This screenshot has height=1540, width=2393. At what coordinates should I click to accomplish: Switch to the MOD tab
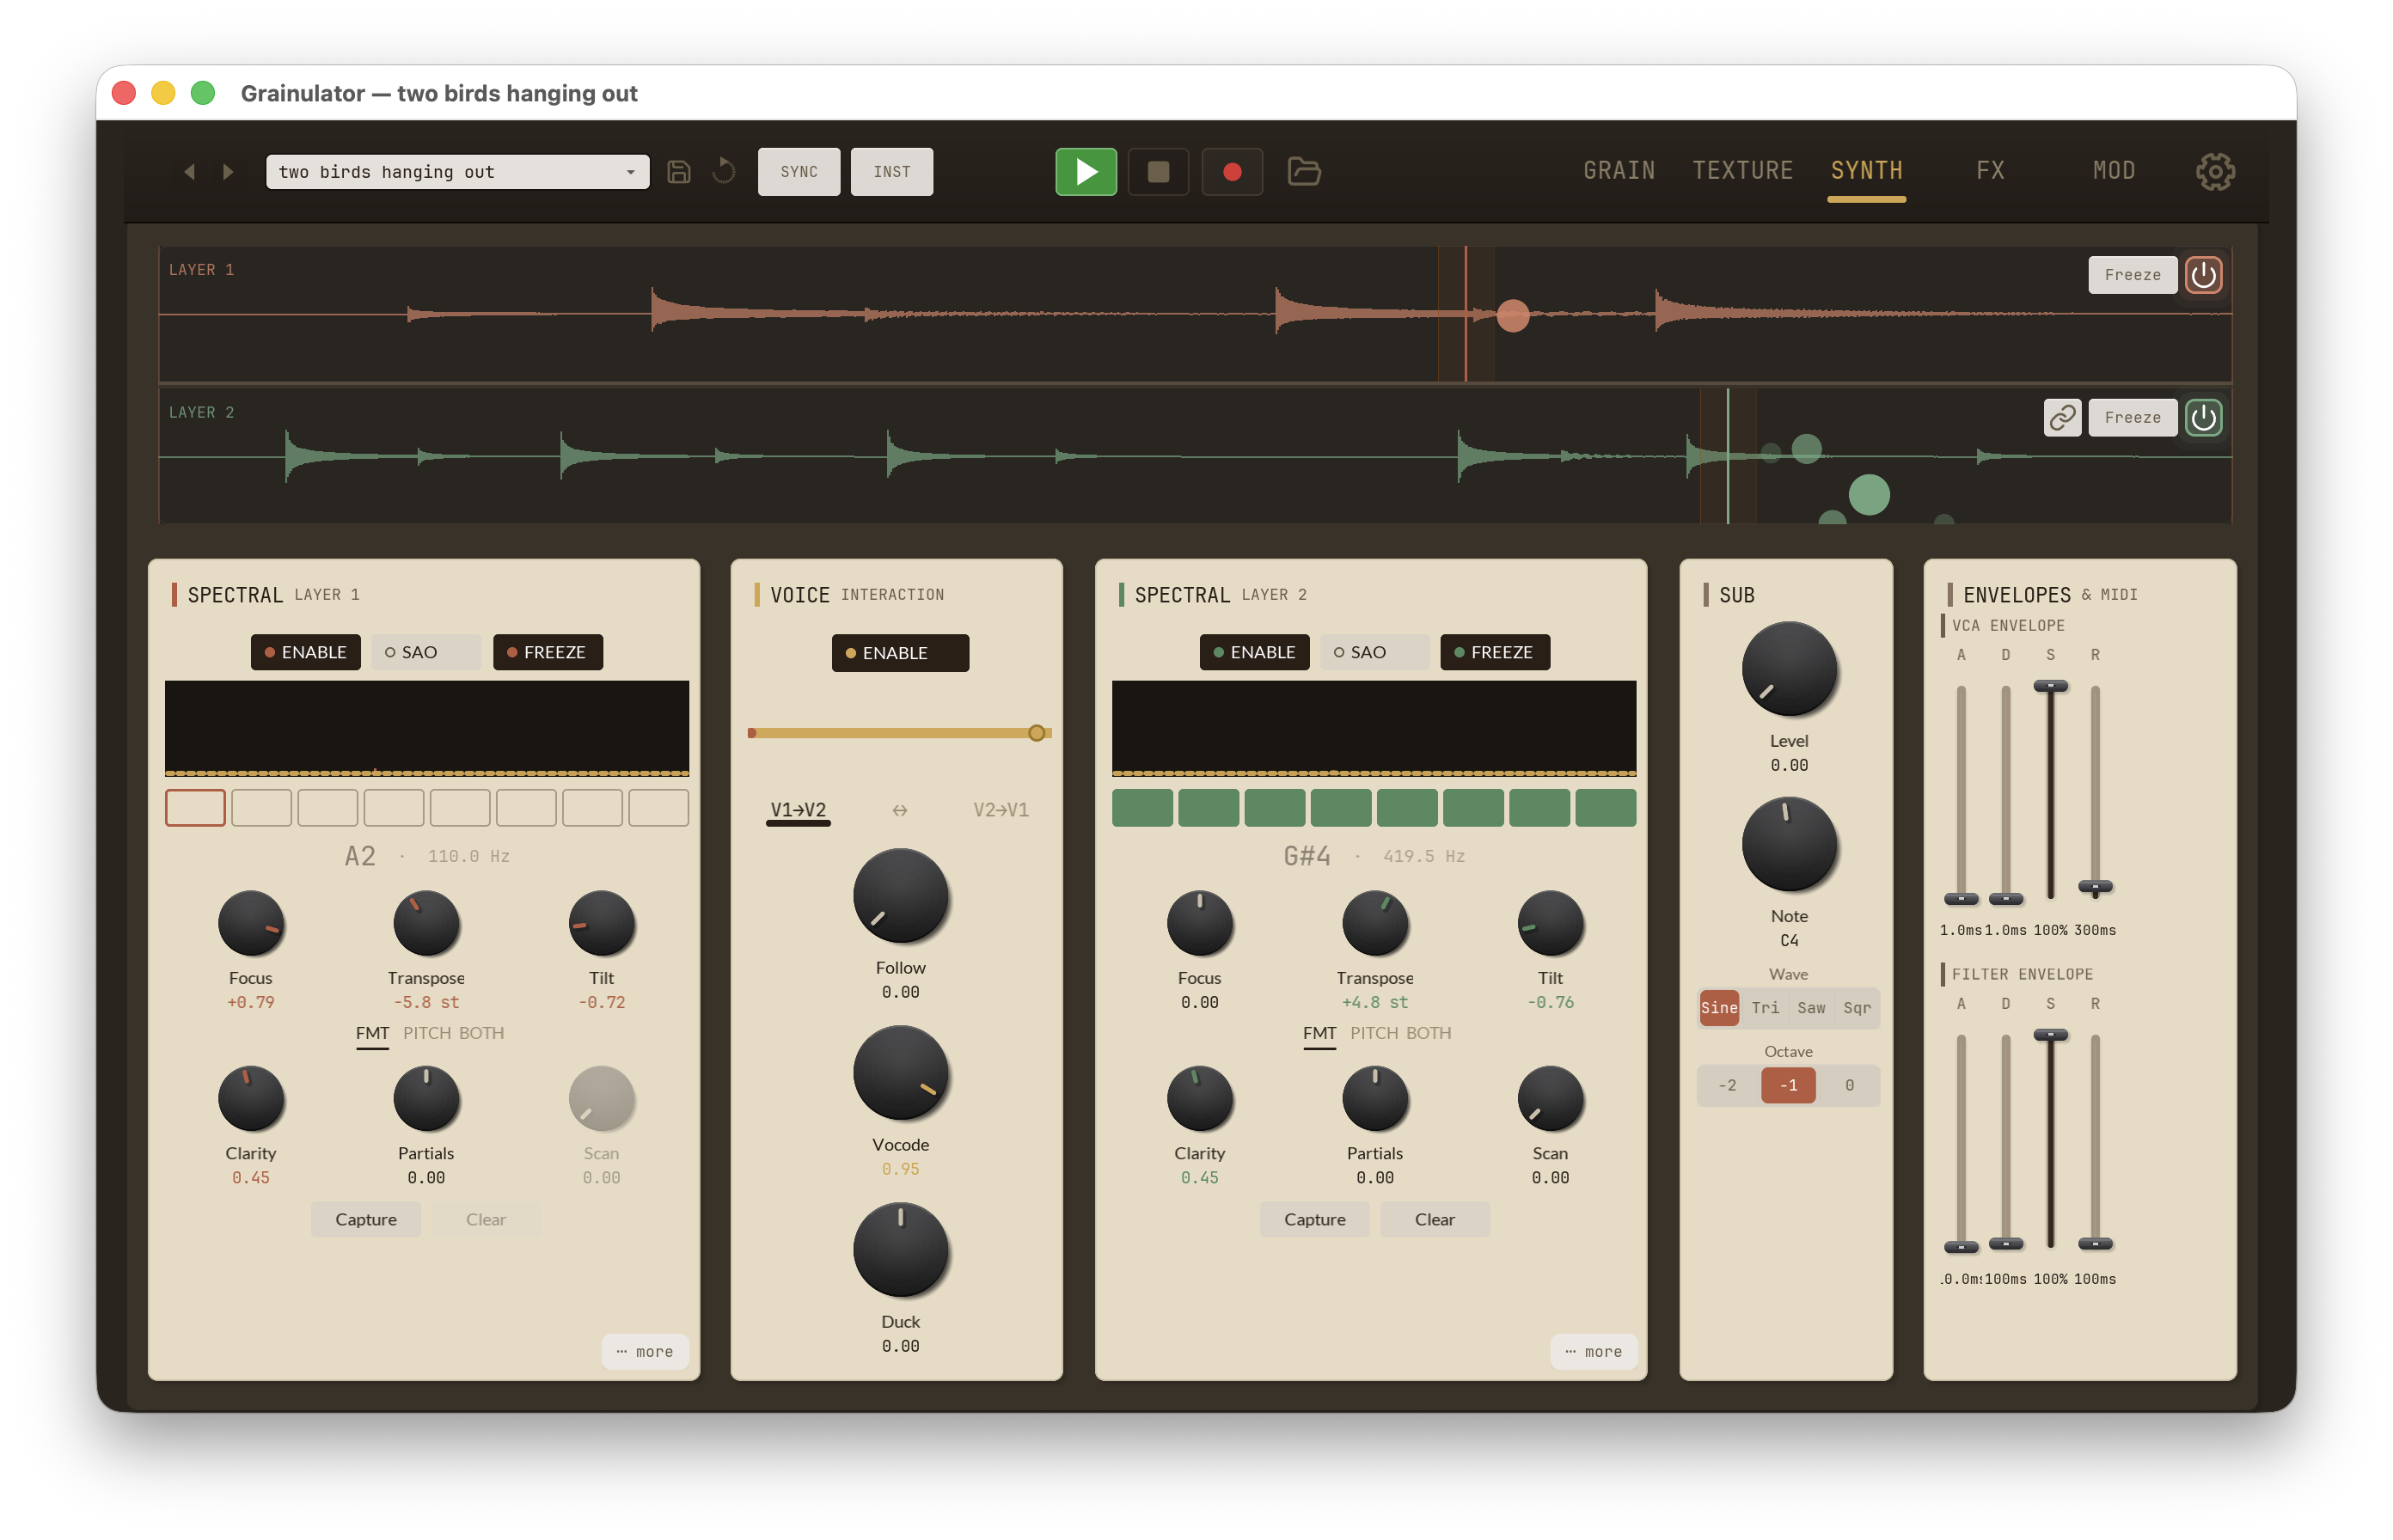coord(2114,171)
